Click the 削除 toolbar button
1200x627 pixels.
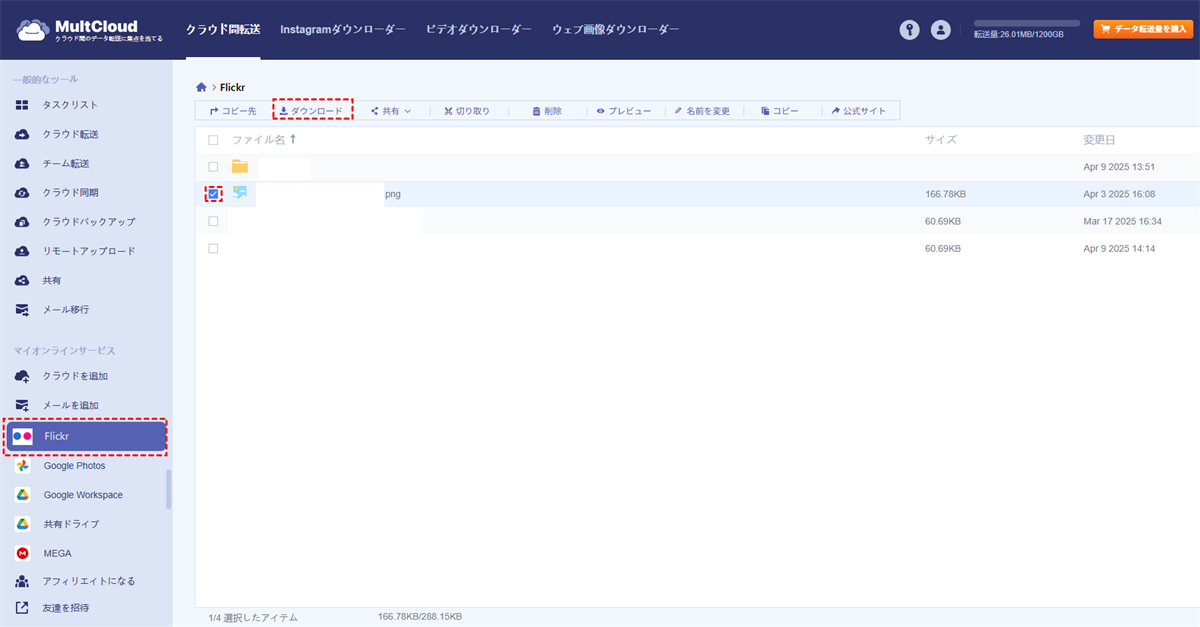tap(547, 111)
